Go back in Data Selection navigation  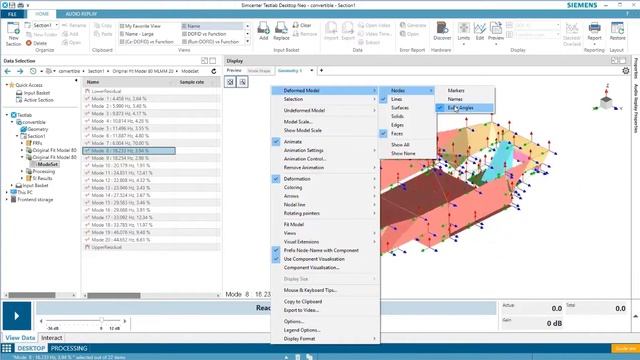(x=8, y=71)
